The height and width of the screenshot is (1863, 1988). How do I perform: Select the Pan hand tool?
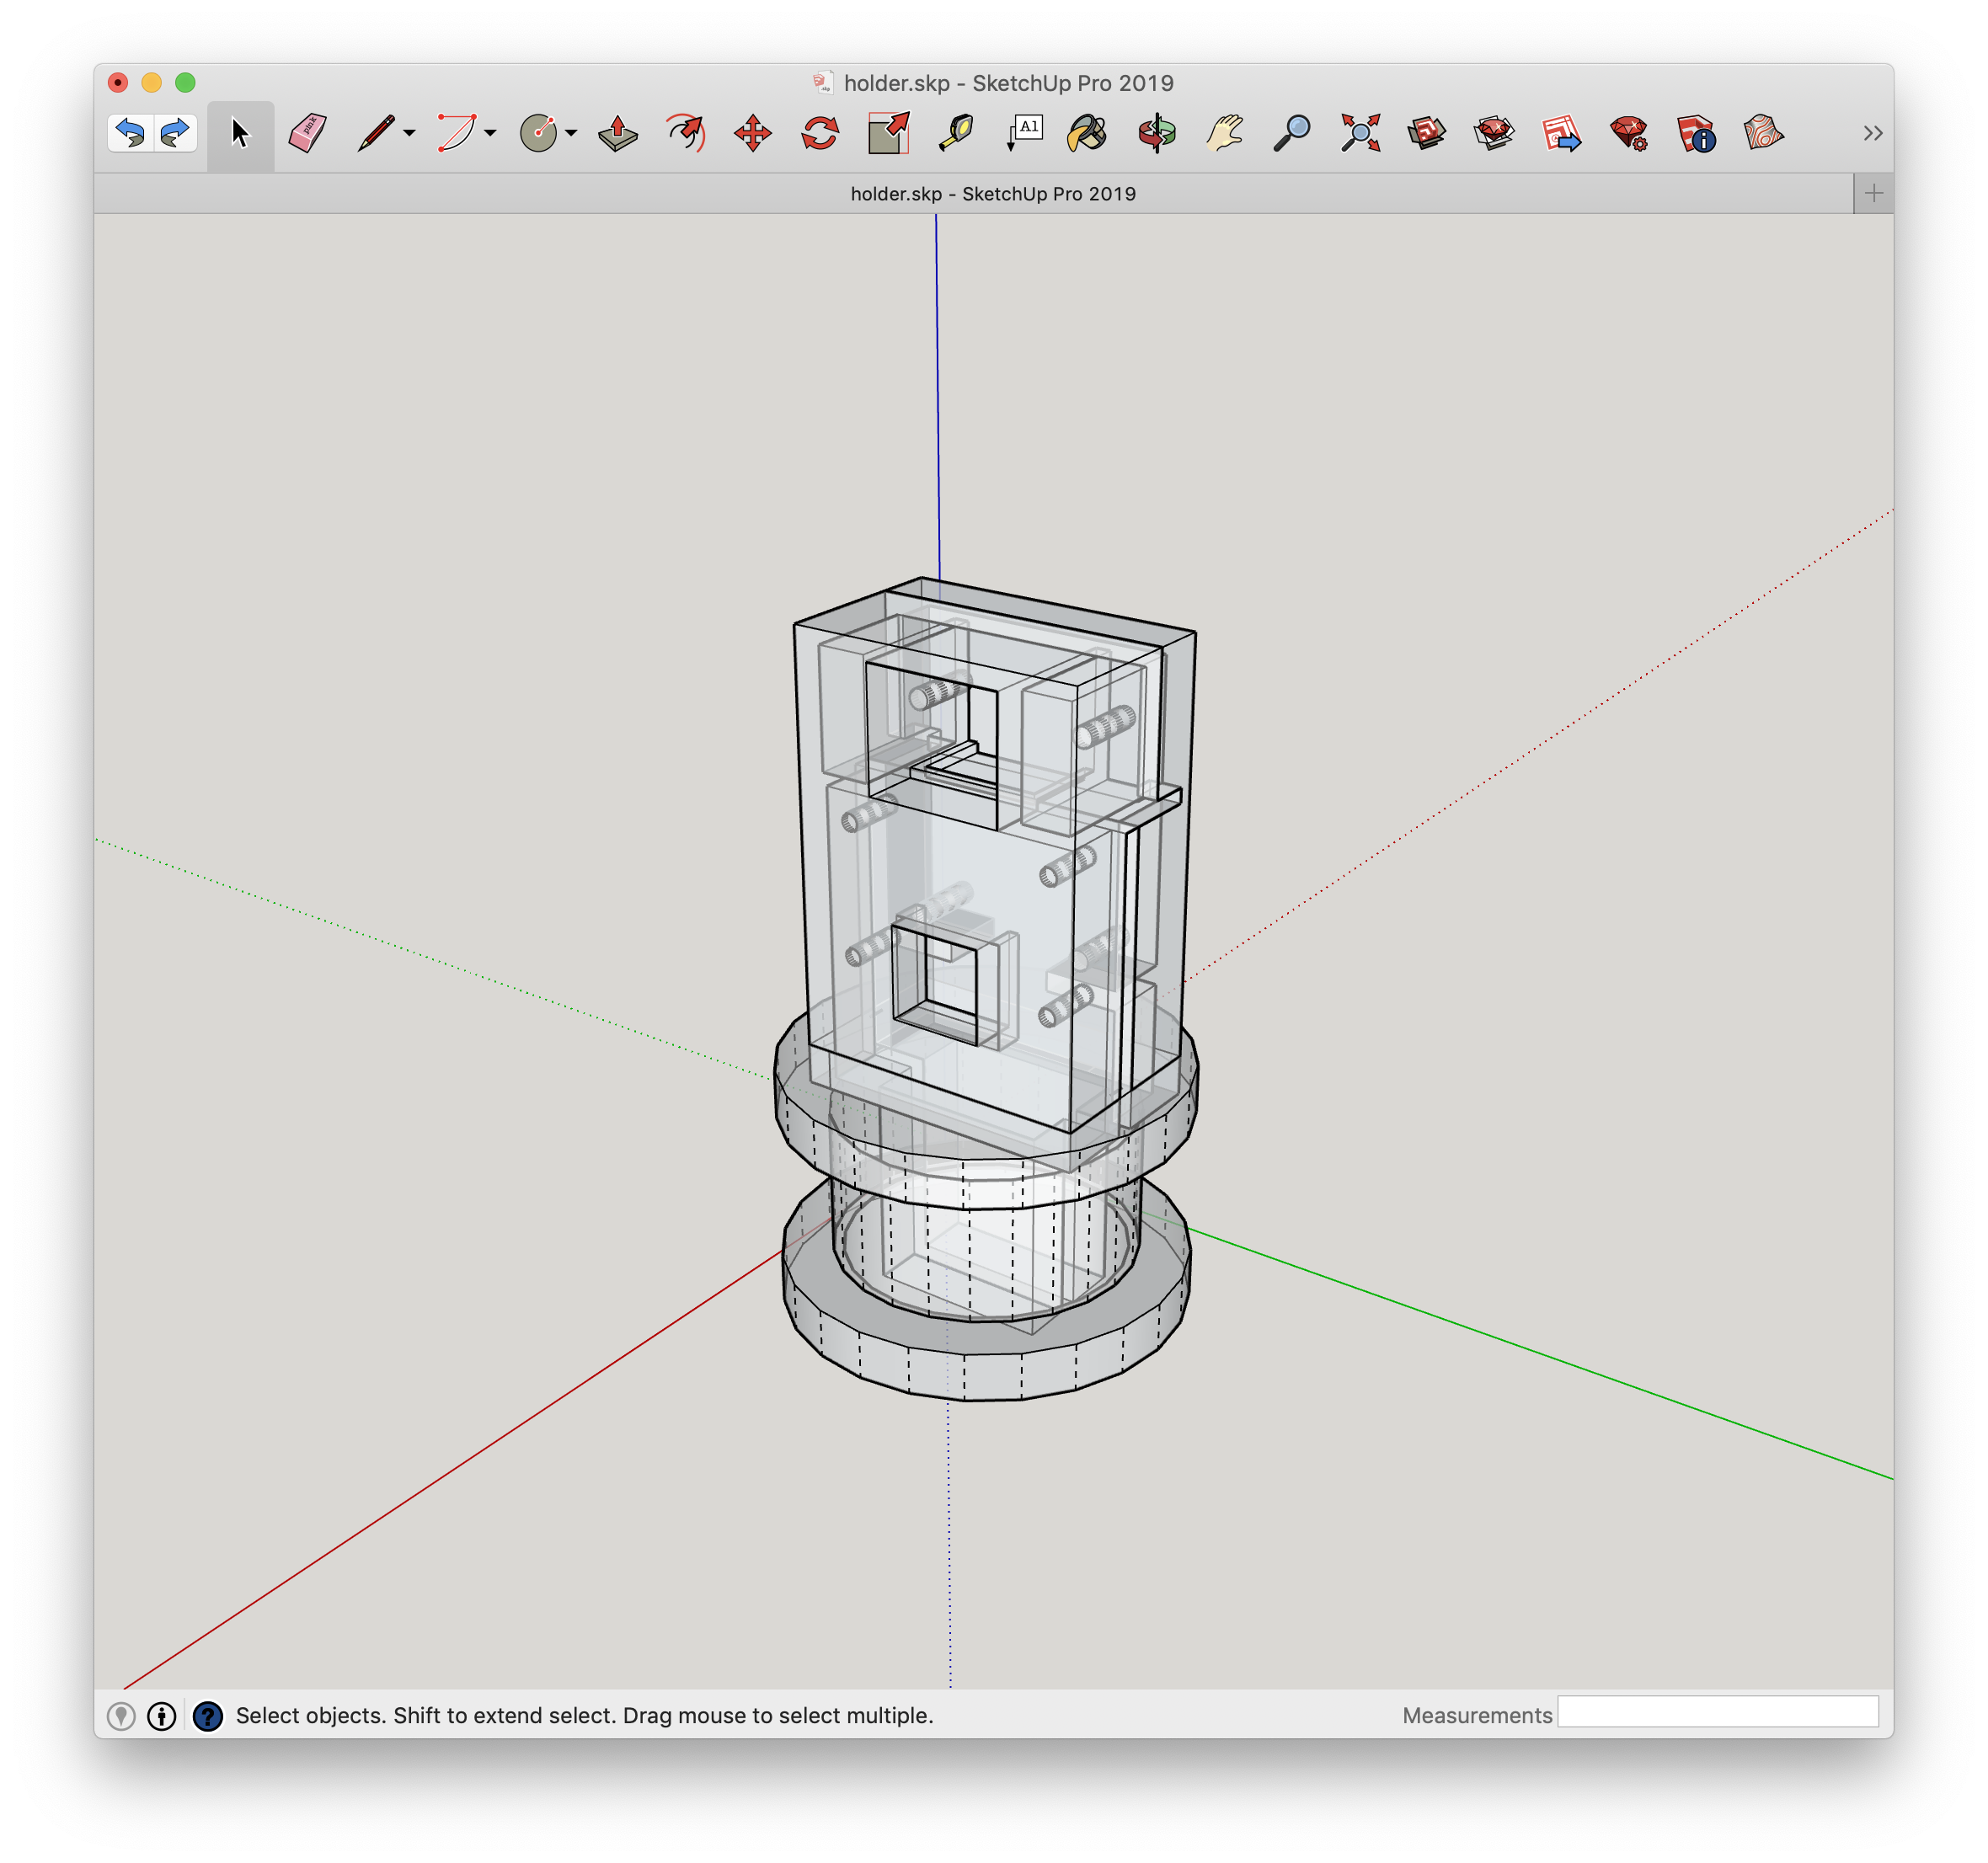pos(1224,133)
